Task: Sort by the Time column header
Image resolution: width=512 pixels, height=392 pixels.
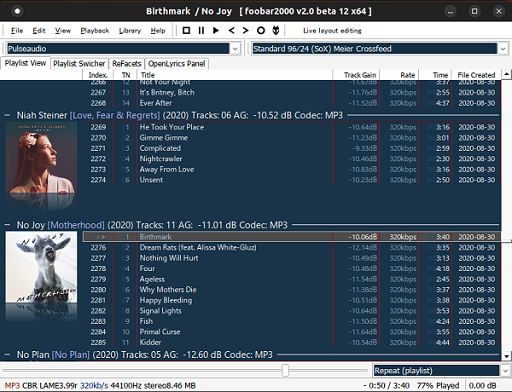Action: click(435, 75)
